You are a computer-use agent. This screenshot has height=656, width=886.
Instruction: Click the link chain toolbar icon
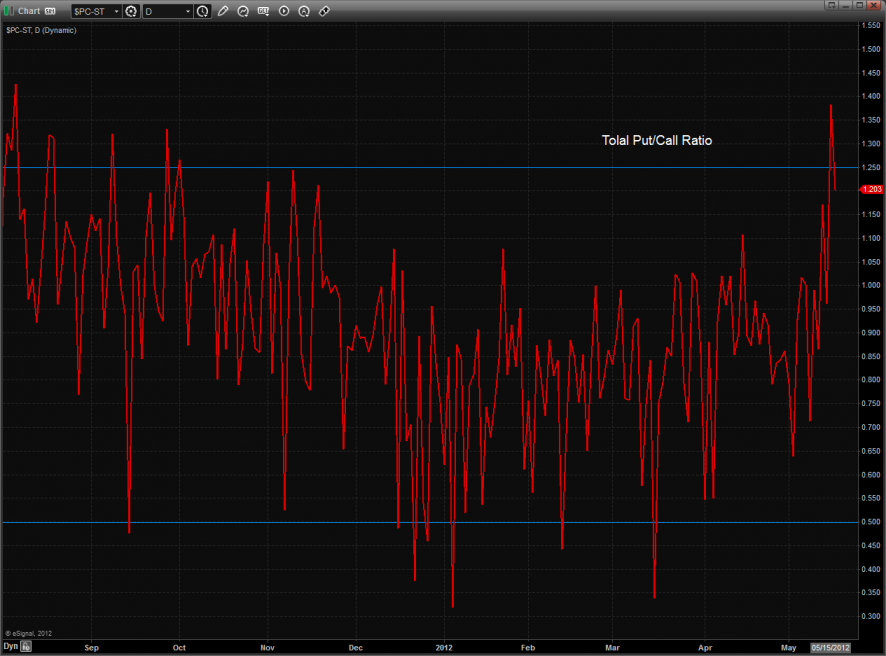324,11
